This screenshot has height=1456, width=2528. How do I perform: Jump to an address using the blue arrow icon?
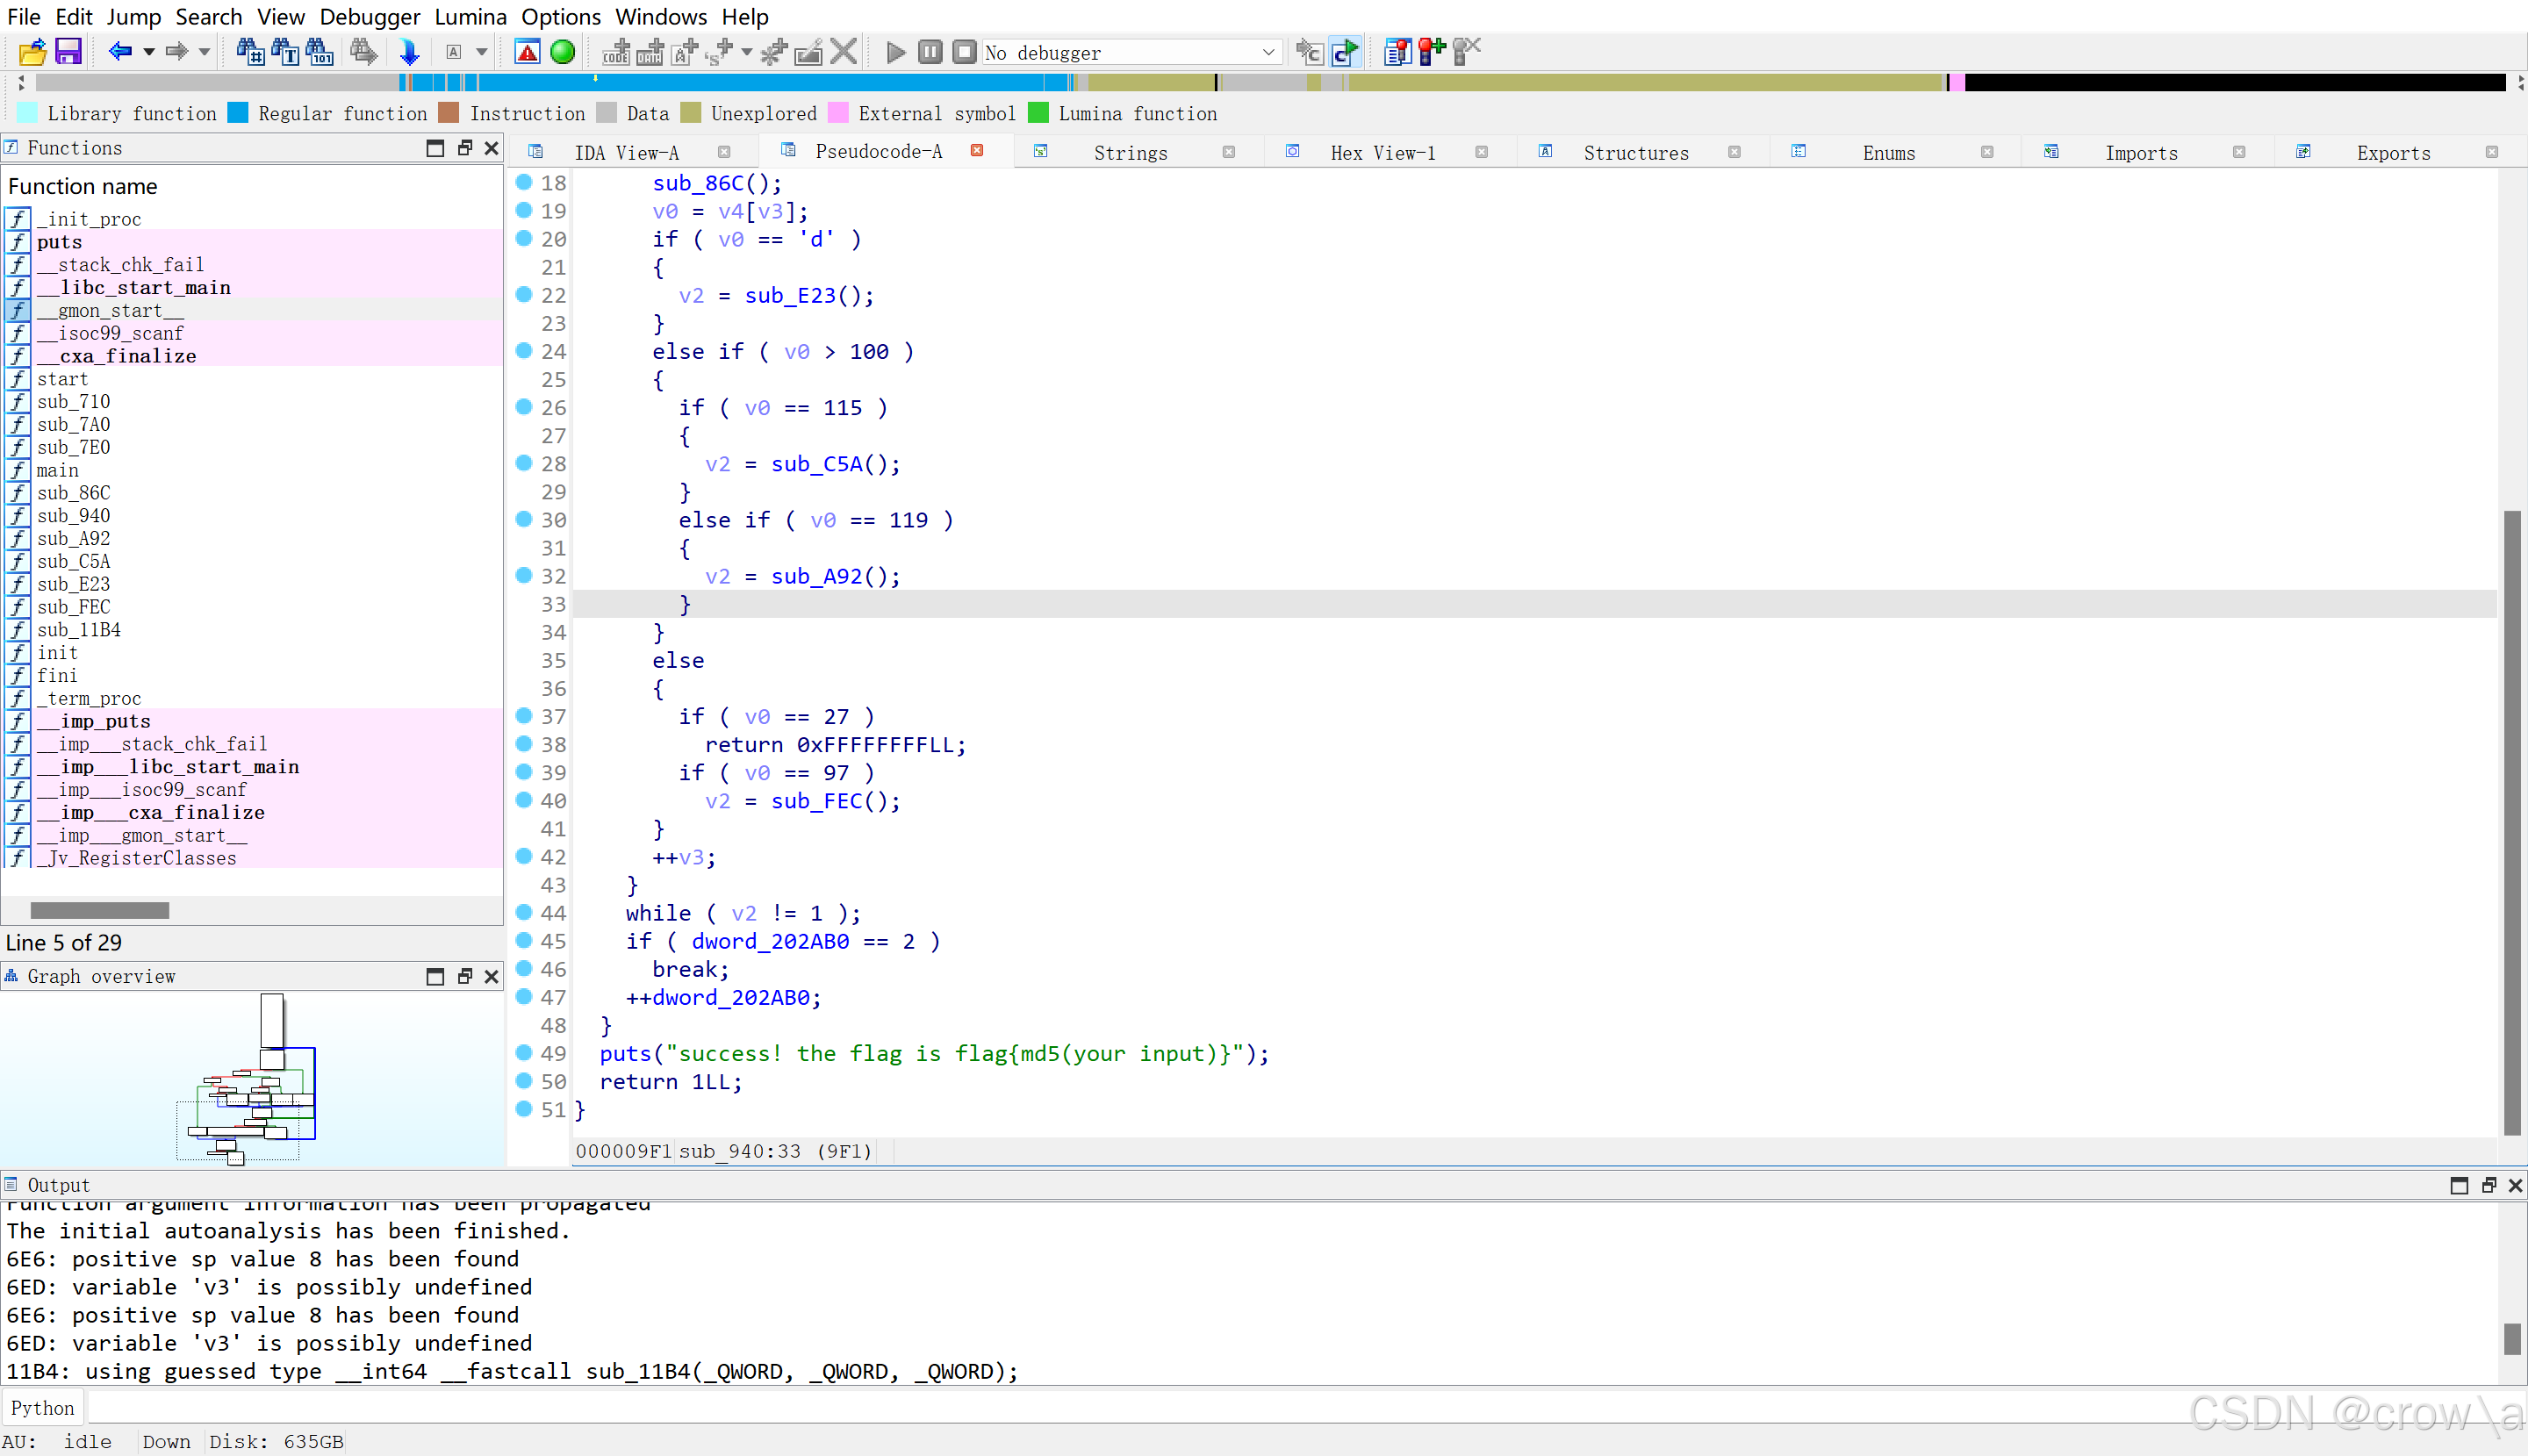click(408, 52)
